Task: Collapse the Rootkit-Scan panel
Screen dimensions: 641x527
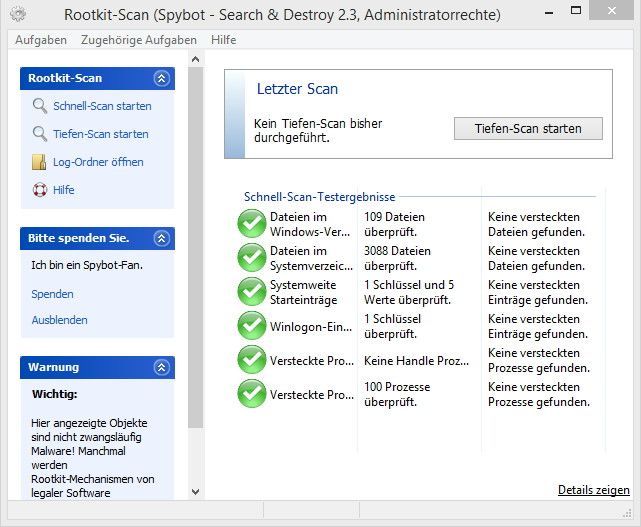Action: (x=161, y=78)
